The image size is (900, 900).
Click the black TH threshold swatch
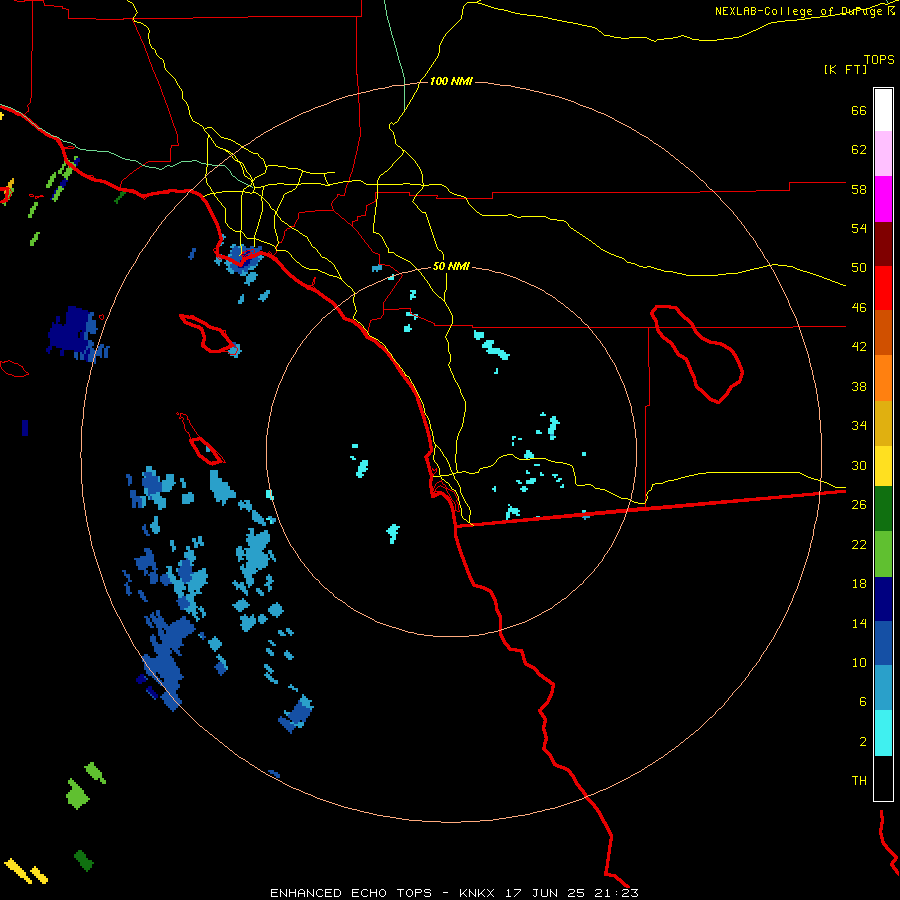click(x=883, y=778)
